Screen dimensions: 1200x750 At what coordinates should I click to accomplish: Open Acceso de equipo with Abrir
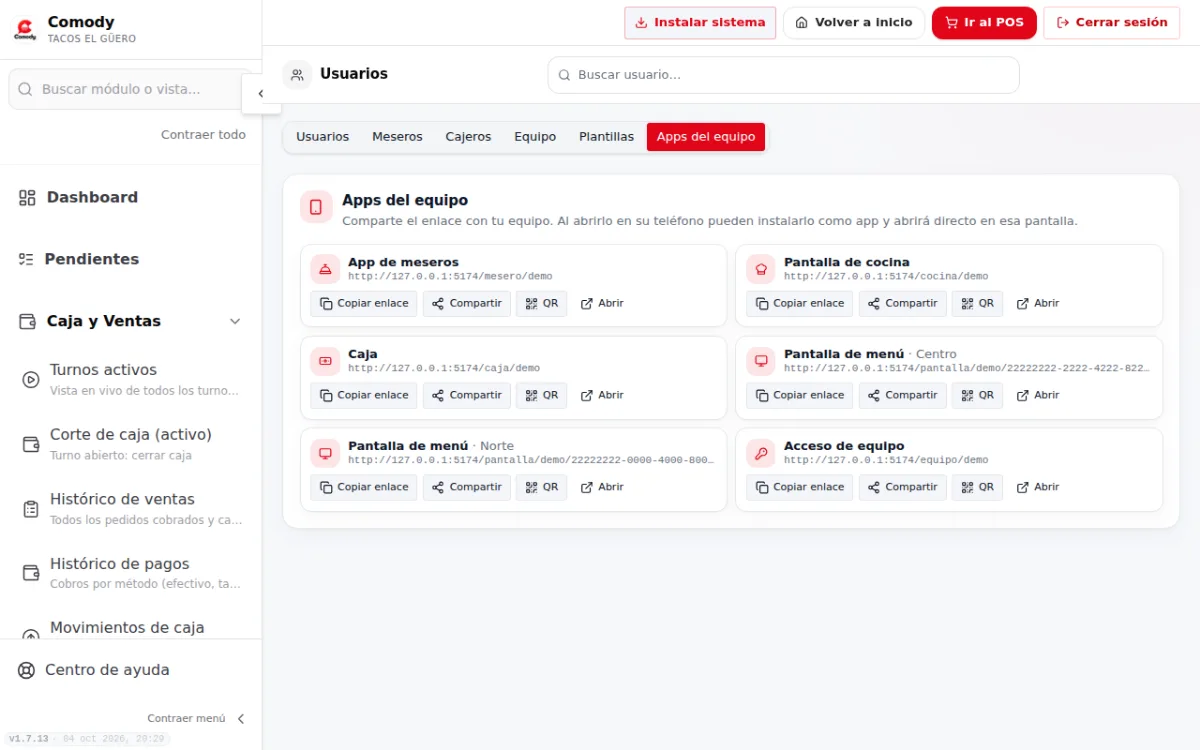pyautogui.click(x=1038, y=488)
